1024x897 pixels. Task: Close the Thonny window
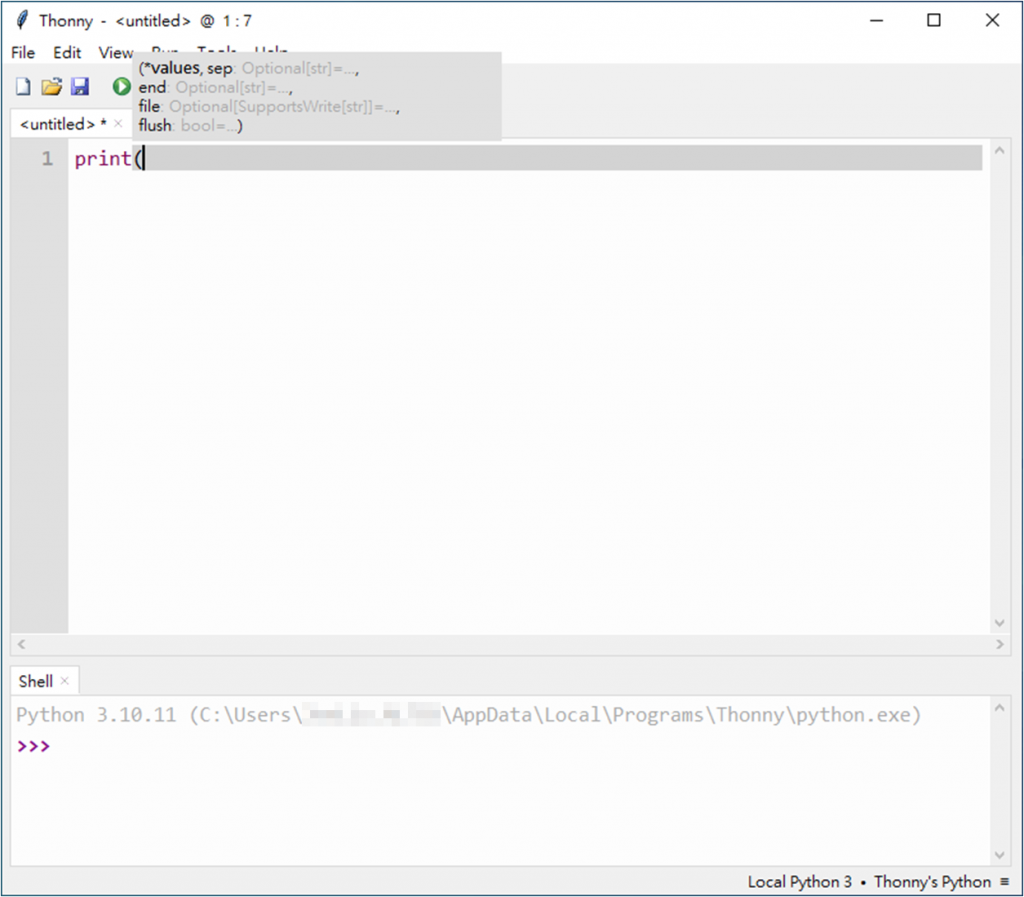click(x=992, y=20)
